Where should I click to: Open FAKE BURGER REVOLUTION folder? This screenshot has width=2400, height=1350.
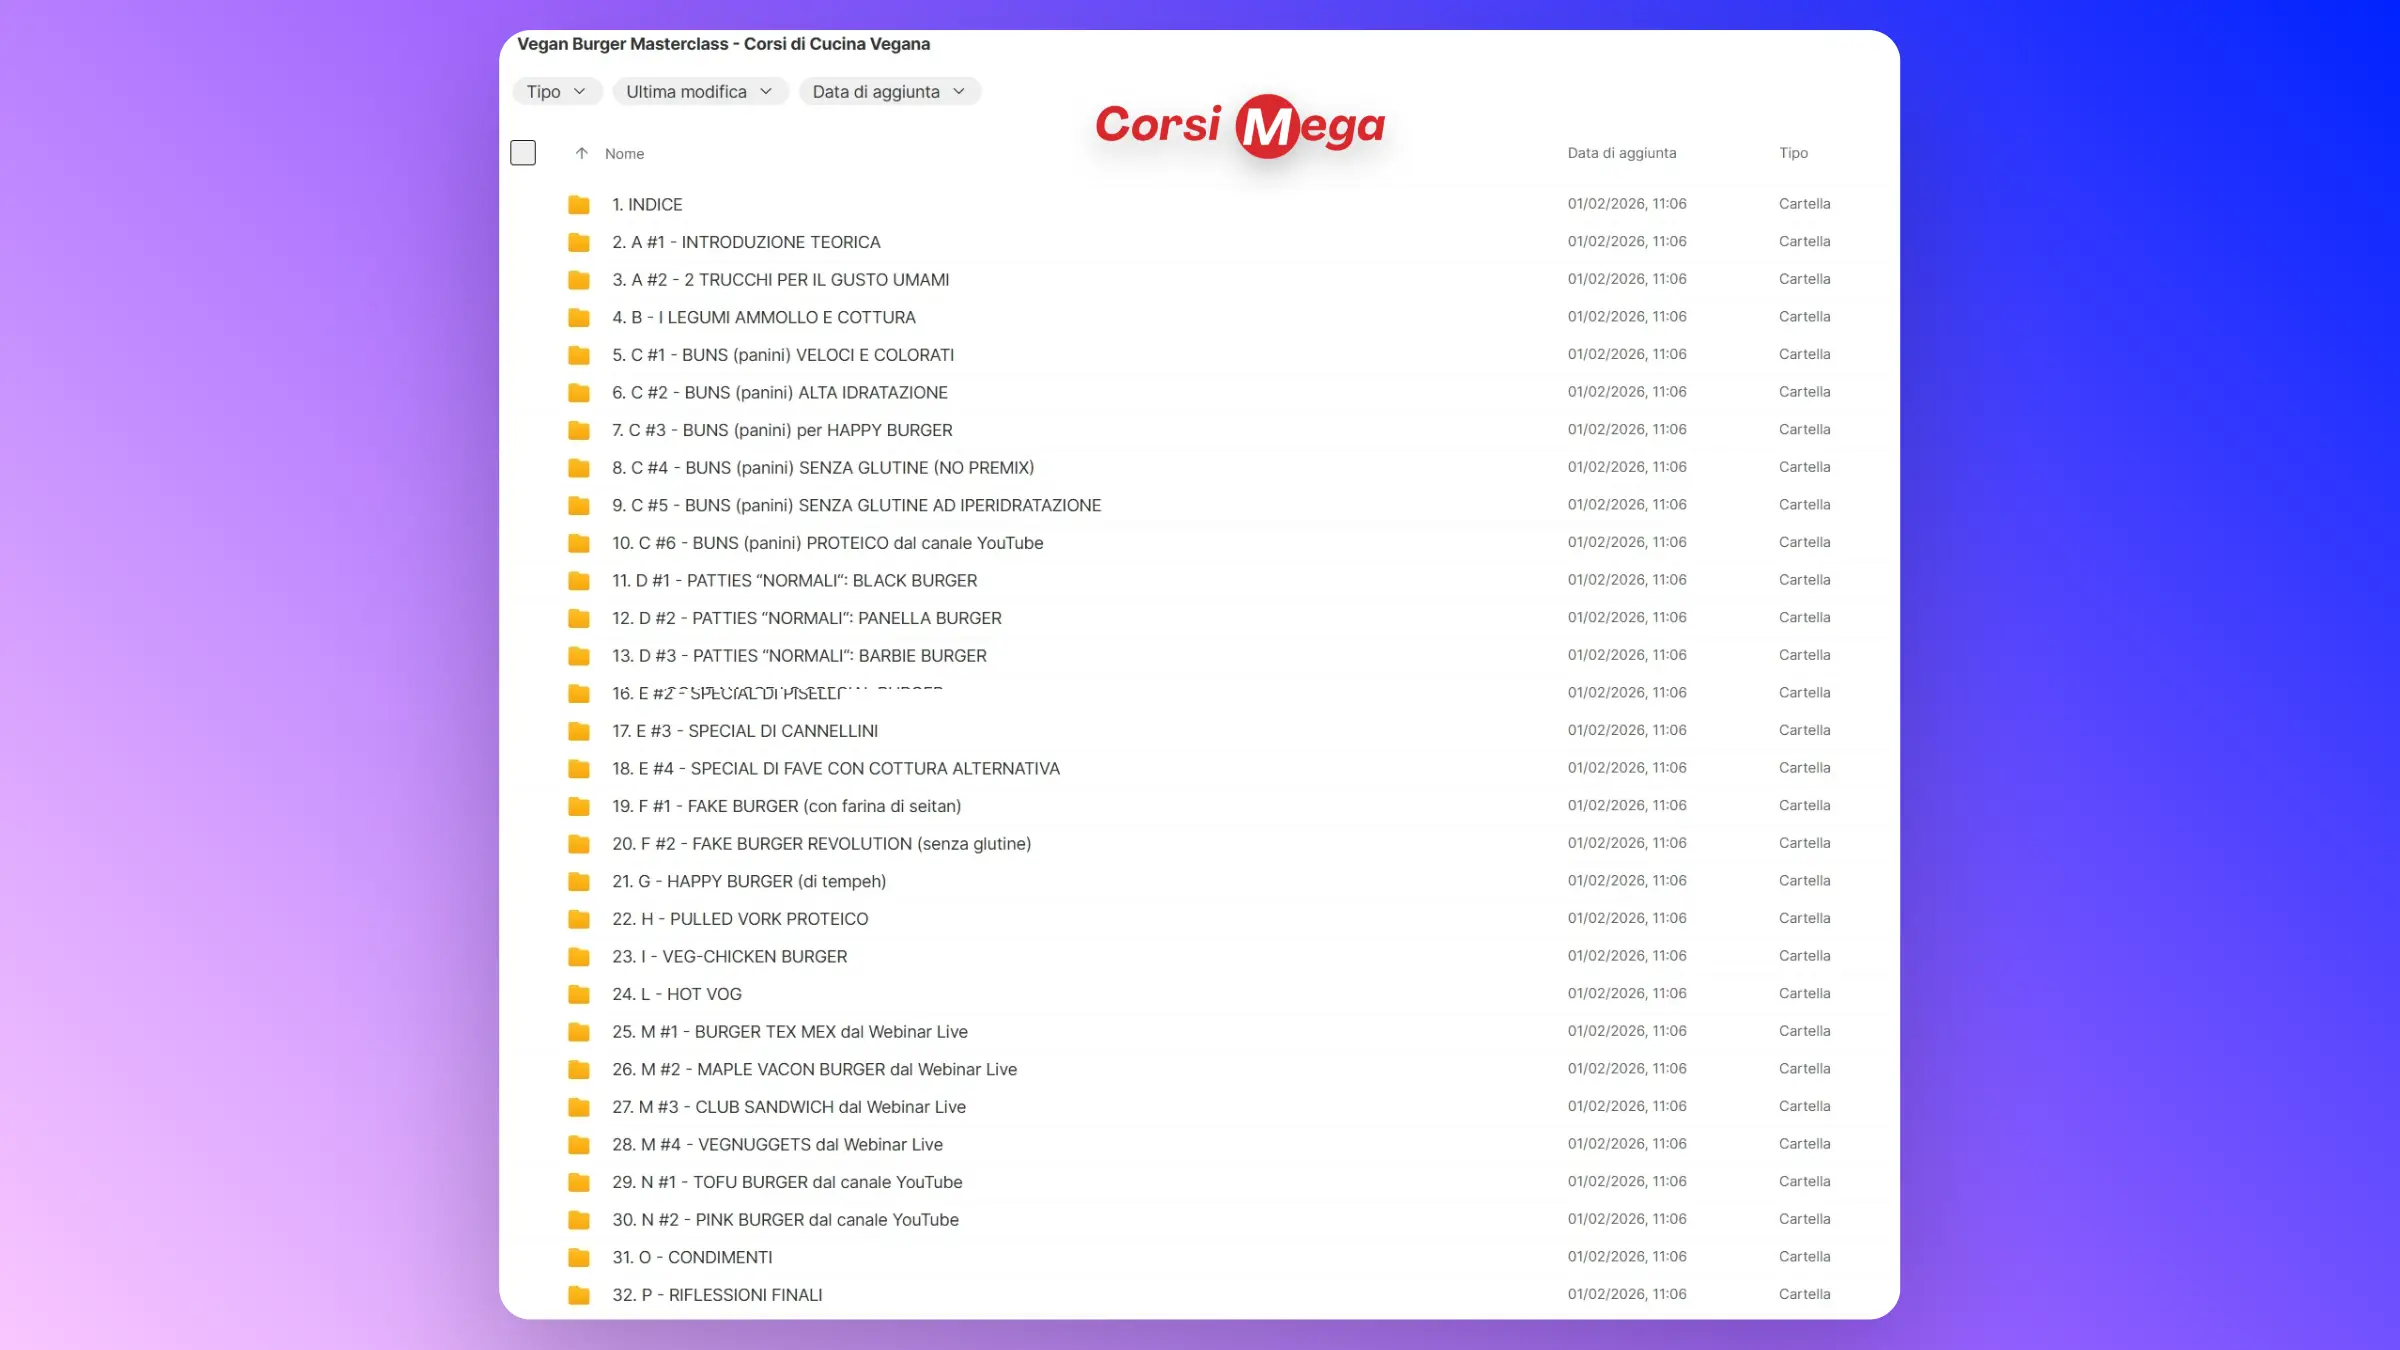[x=821, y=844]
